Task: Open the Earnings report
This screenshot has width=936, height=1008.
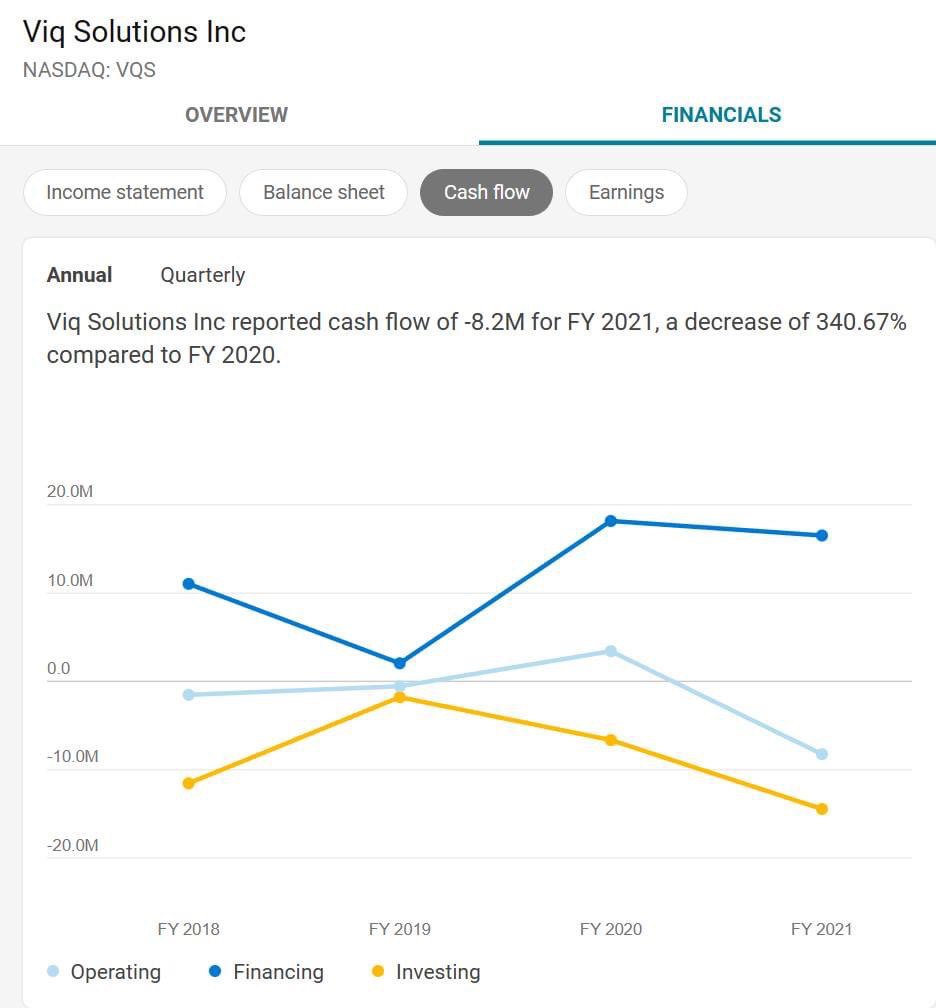Action: point(626,192)
